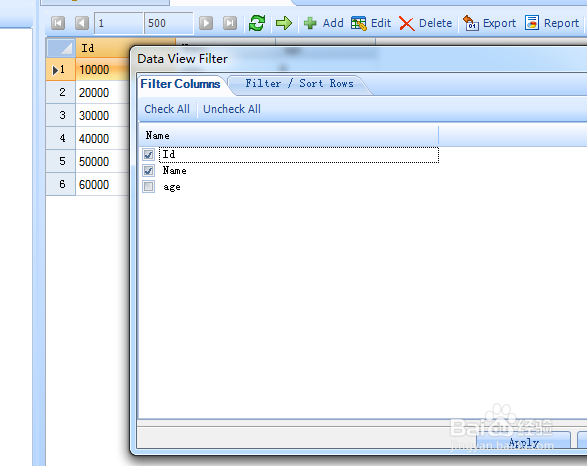Image resolution: width=587 pixels, height=466 pixels.
Task: Delete the selected record
Action: click(425, 23)
